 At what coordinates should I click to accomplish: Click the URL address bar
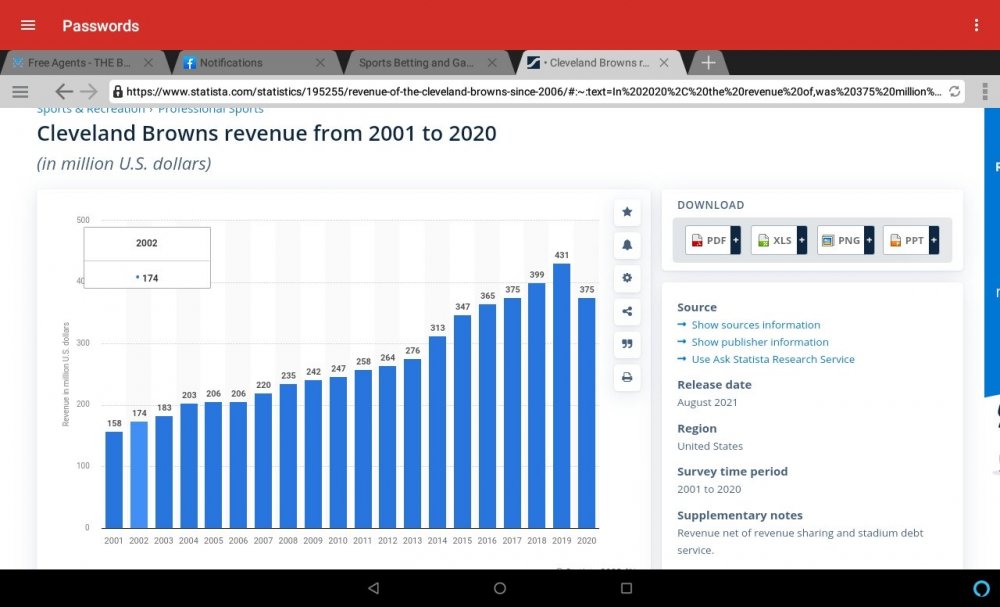coord(536,91)
